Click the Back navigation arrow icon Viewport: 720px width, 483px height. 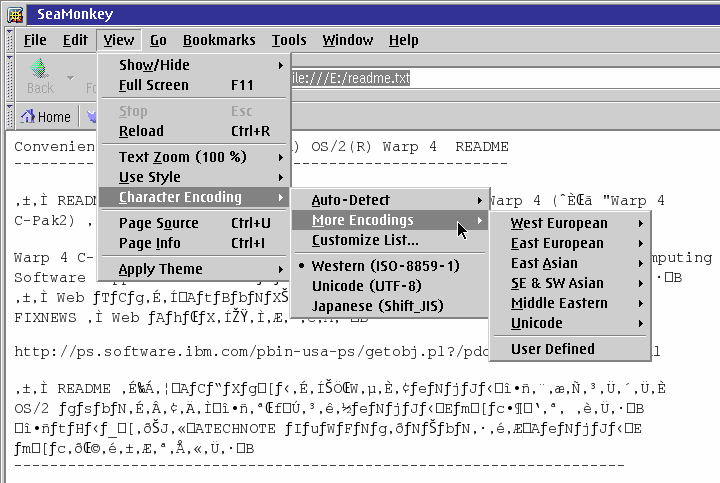click(x=40, y=70)
